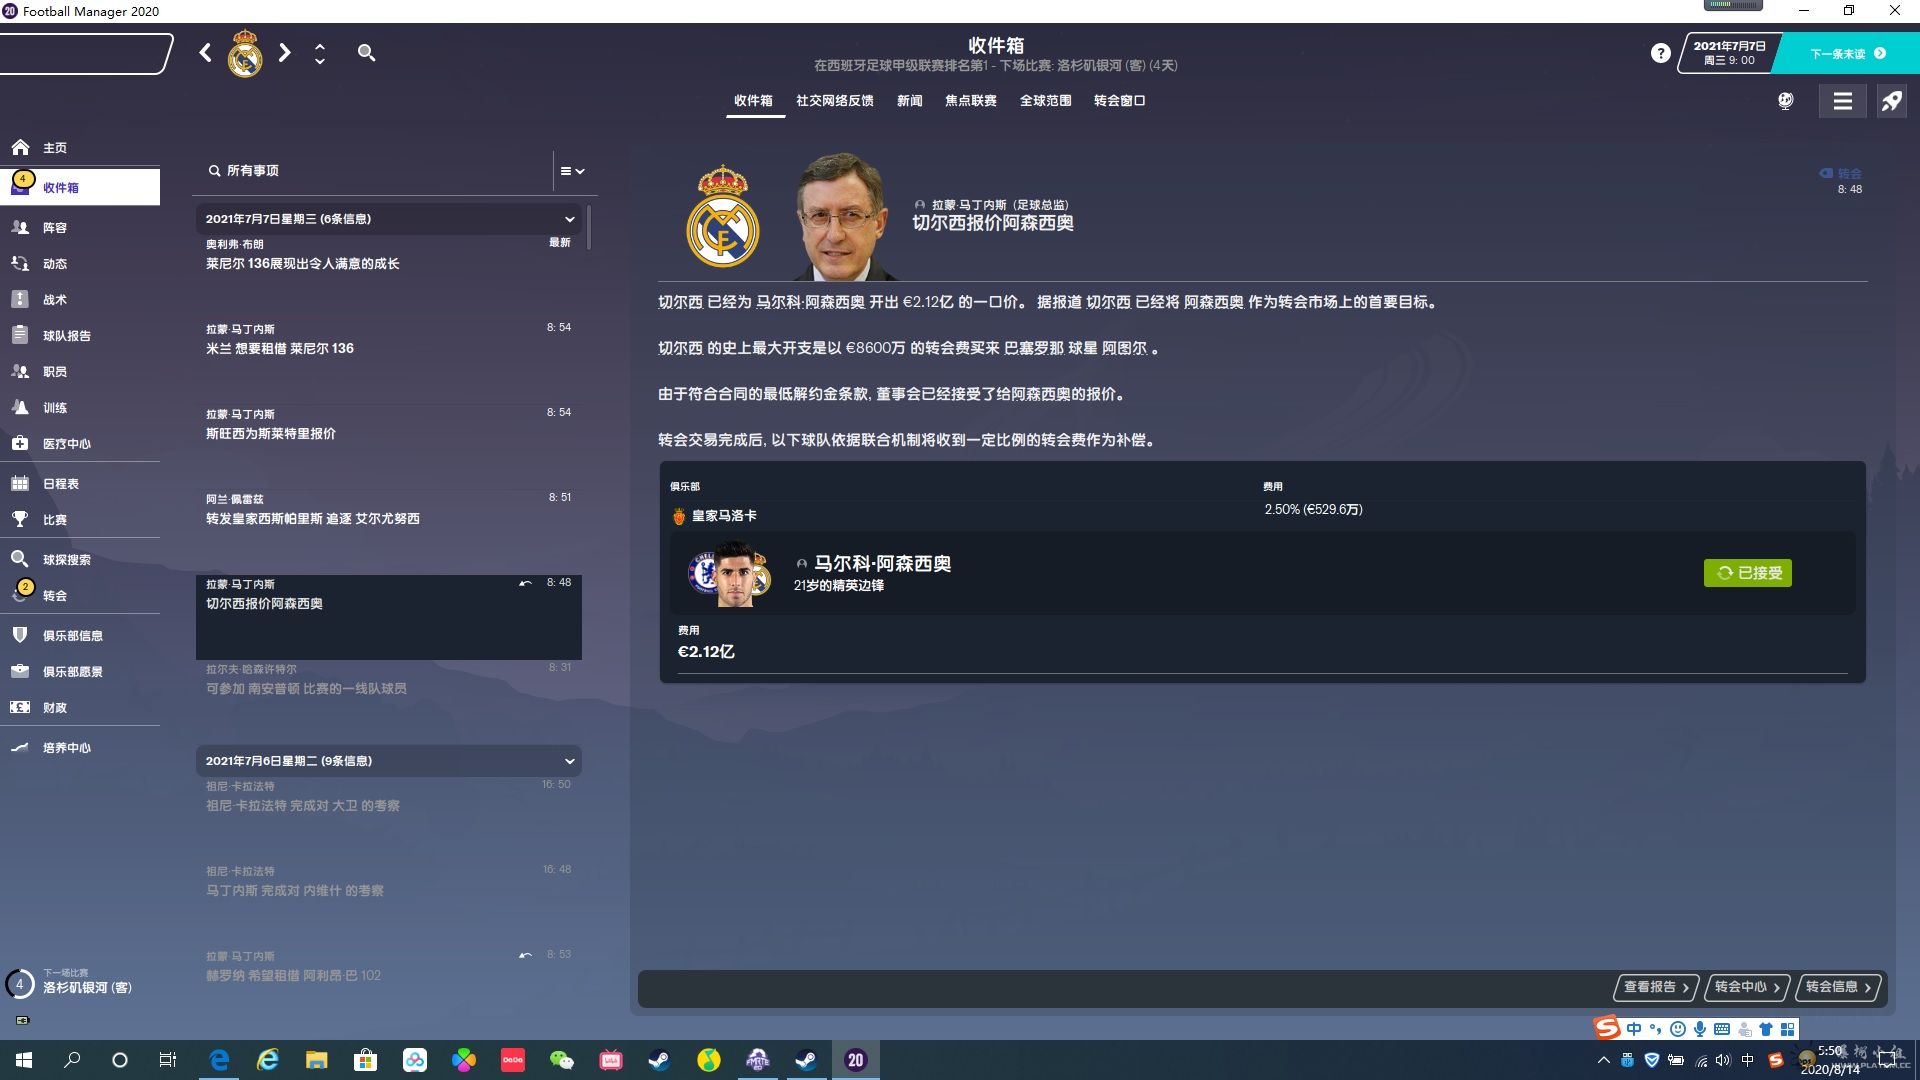
Task: Open 战术 (Tactics) in the sidebar
Action: pyautogui.click(x=54, y=300)
